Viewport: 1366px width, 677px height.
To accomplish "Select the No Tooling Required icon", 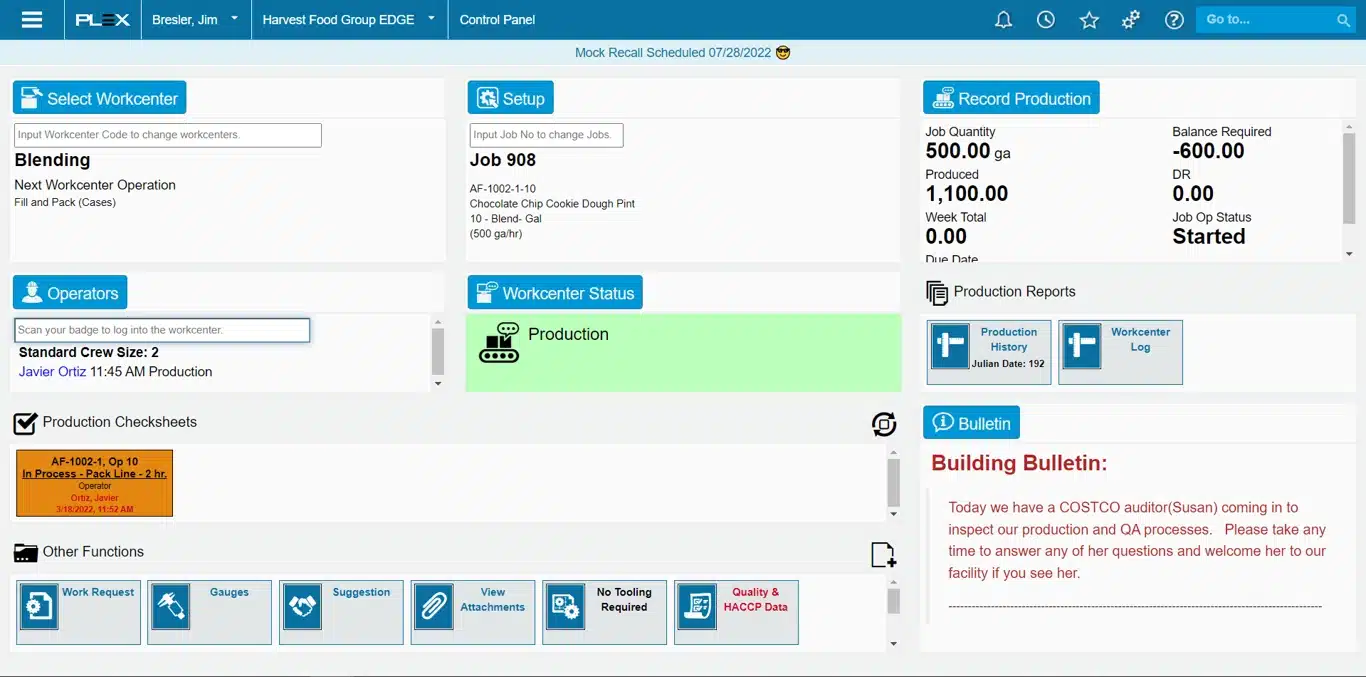I will [x=604, y=612].
